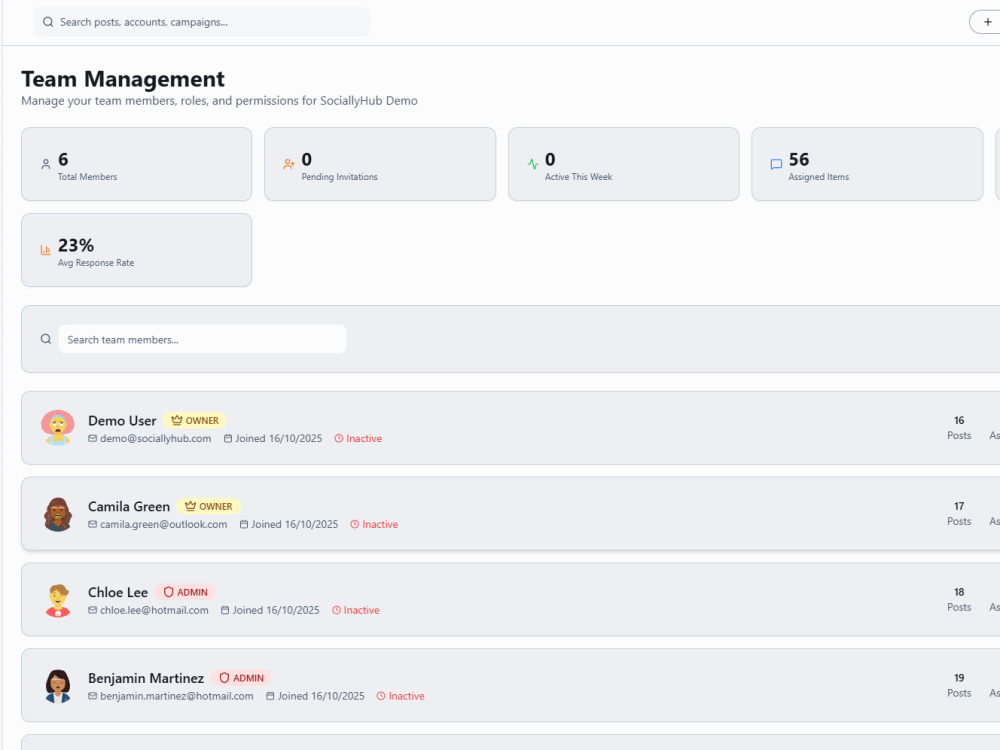Click the 0 Pending Invitations value
This screenshot has width=1000, height=750.
tap(307, 159)
